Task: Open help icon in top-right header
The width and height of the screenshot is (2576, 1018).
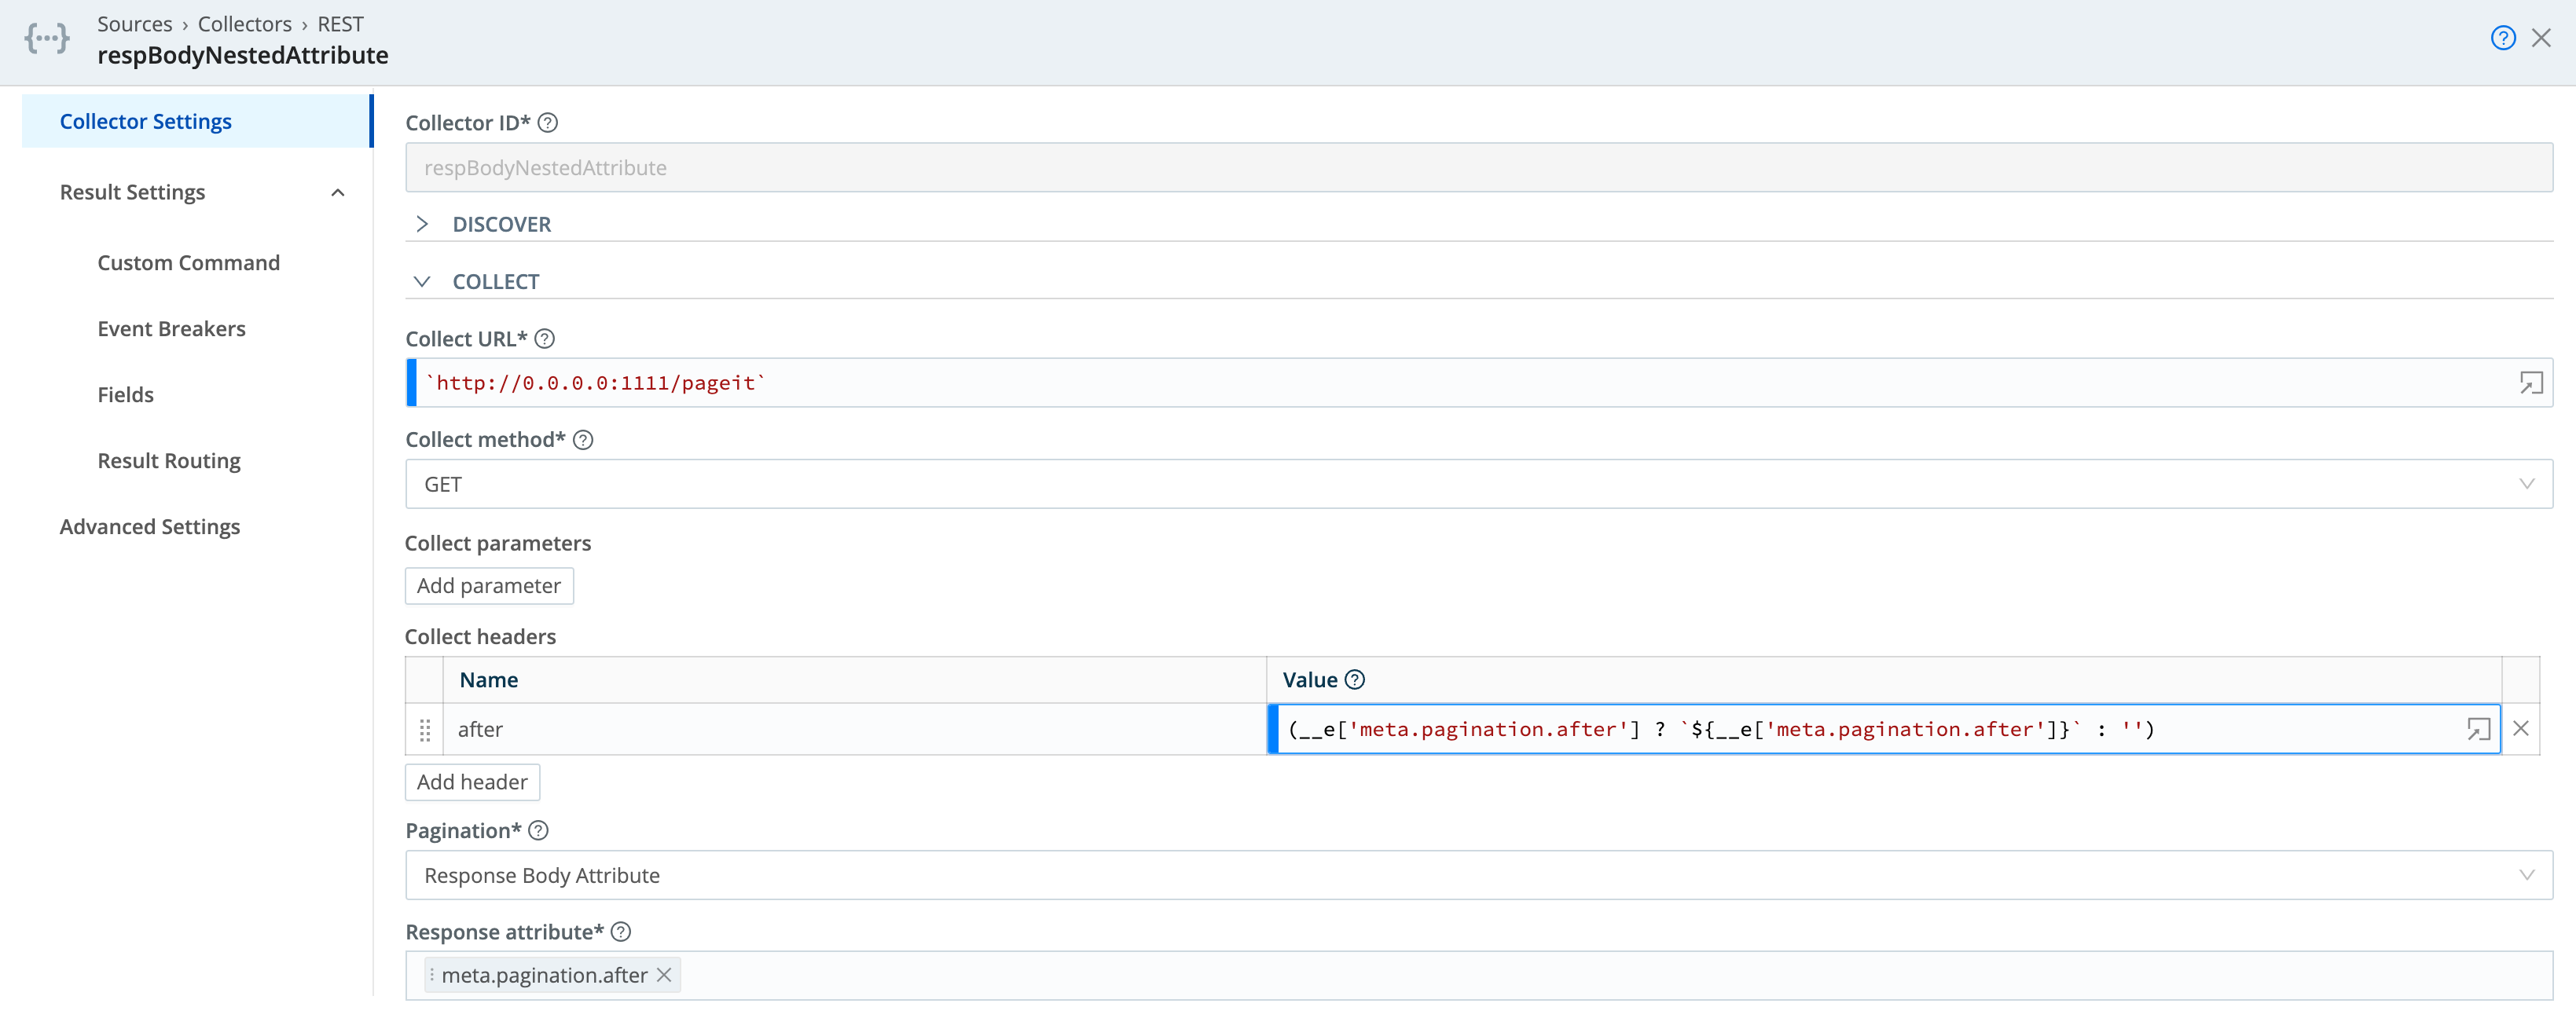Action: 2502,38
